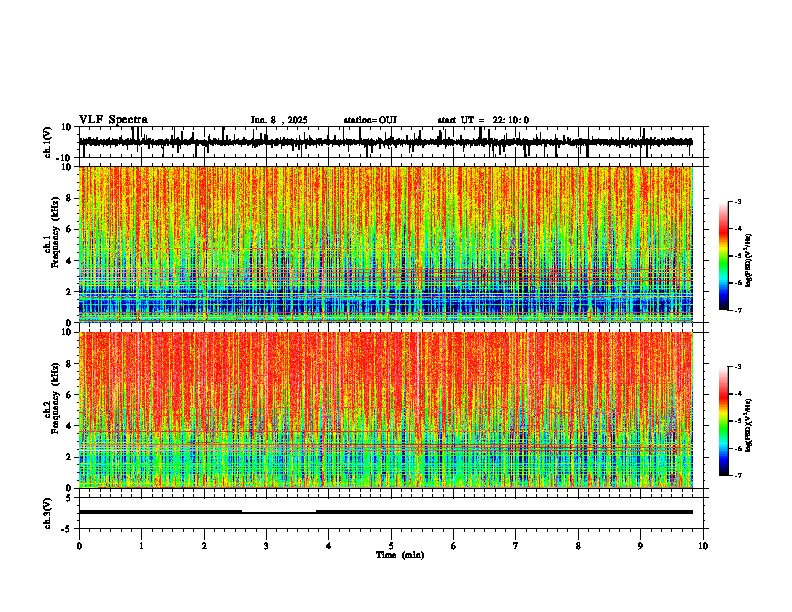This screenshot has height=612, width=792.
Task: Click the ch.1 frequency axis 6 kHz tick label
Action: pyautogui.click(x=69, y=229)
